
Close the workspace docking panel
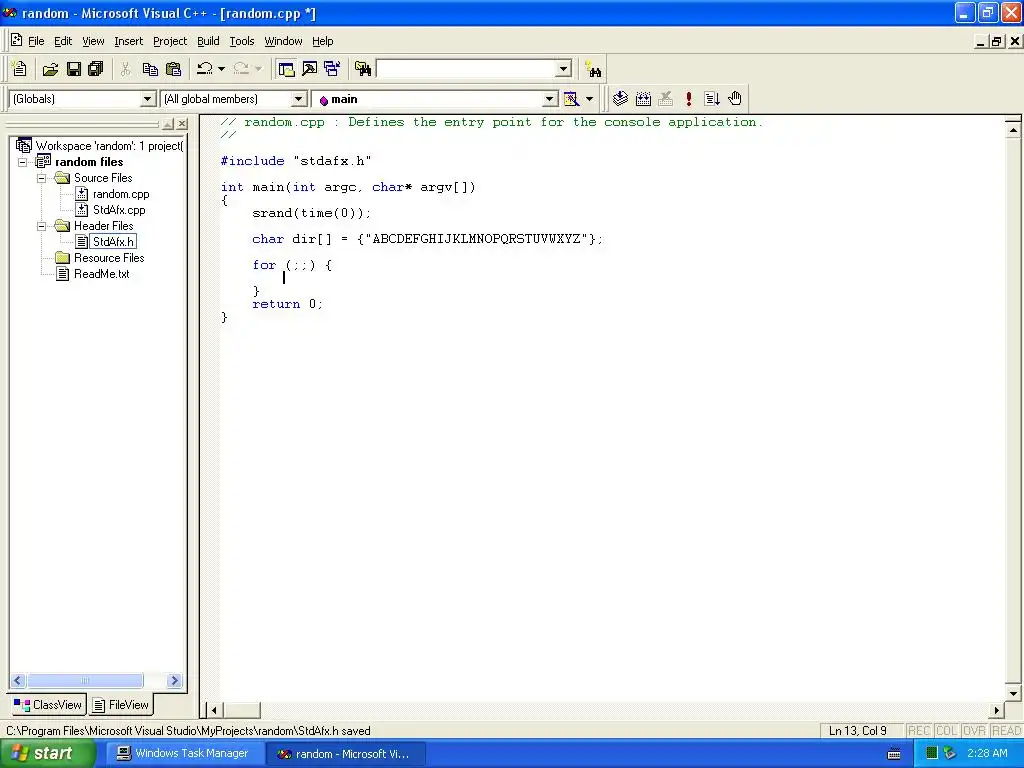click(x=182, y=123)
